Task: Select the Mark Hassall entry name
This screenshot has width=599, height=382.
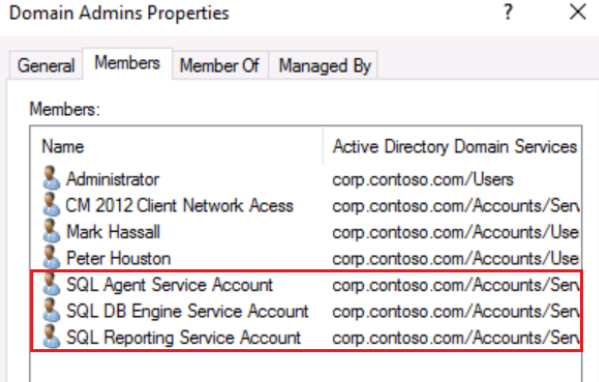Action: point(113,232)
